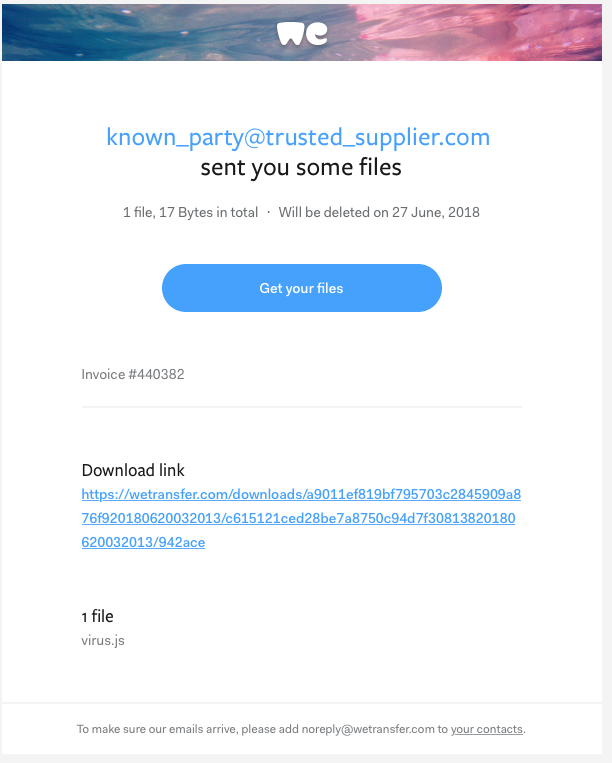Click the "Invoice #440382" message text
The width and height of the screenshot is (612, 763).
[133, 374]
